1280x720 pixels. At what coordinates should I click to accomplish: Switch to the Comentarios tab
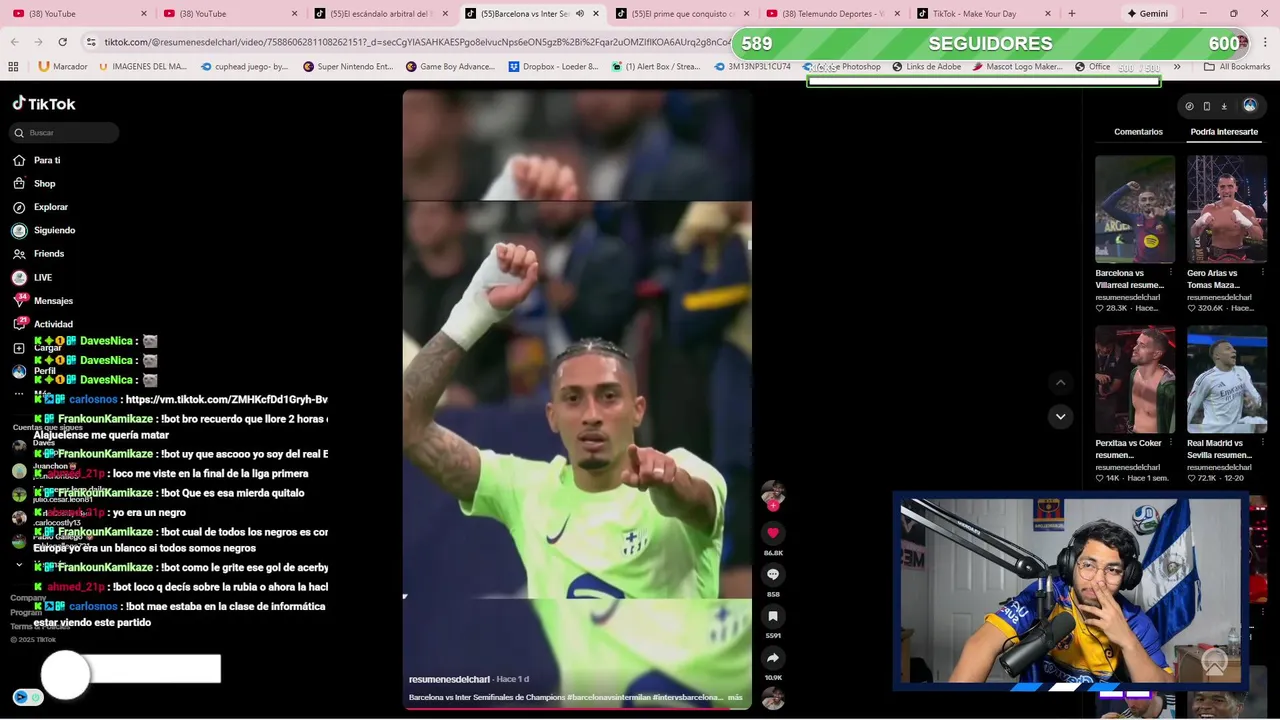click(1138, 132)
